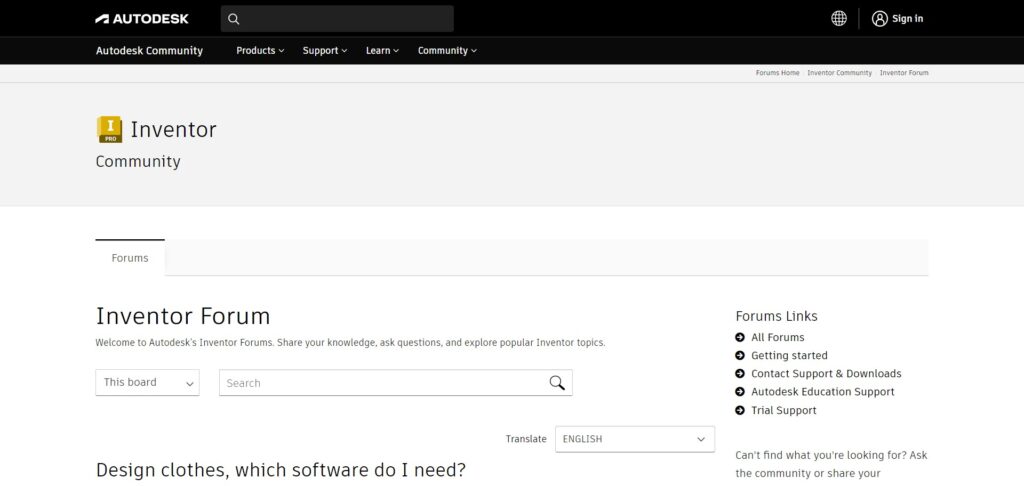Click the Inventor PRO product icon
The height and width of the screenshot is (486, 1024).
[x=109, y=129]
